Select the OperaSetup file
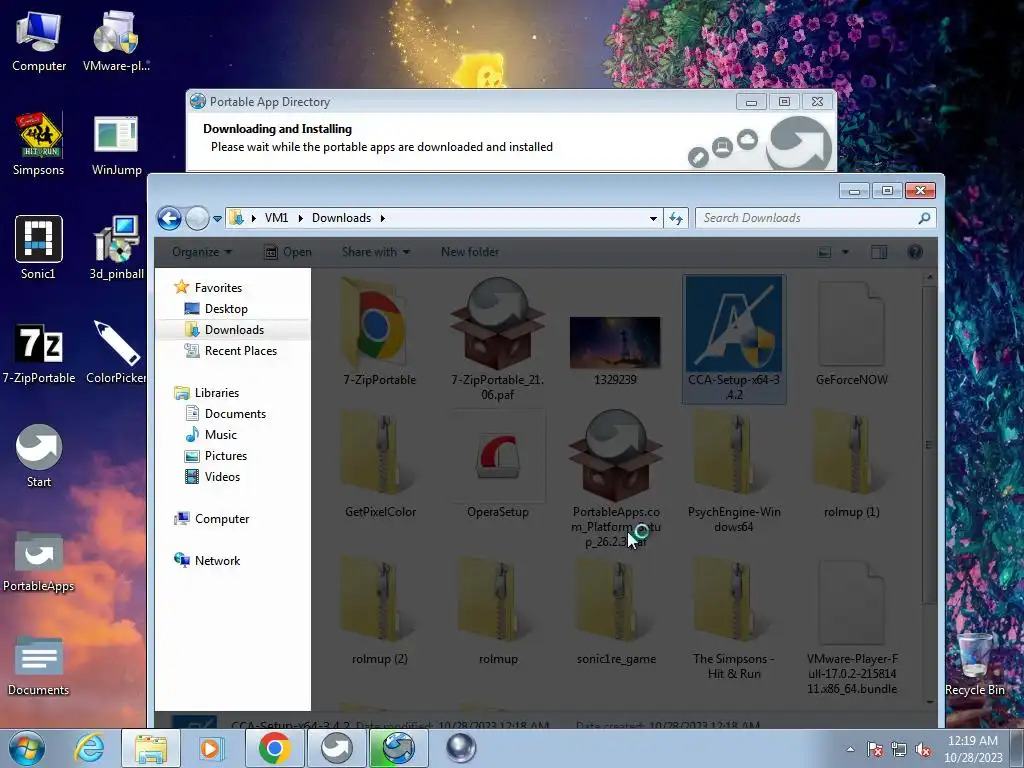Screen dimensions: 1024x768 pos(498,465)
